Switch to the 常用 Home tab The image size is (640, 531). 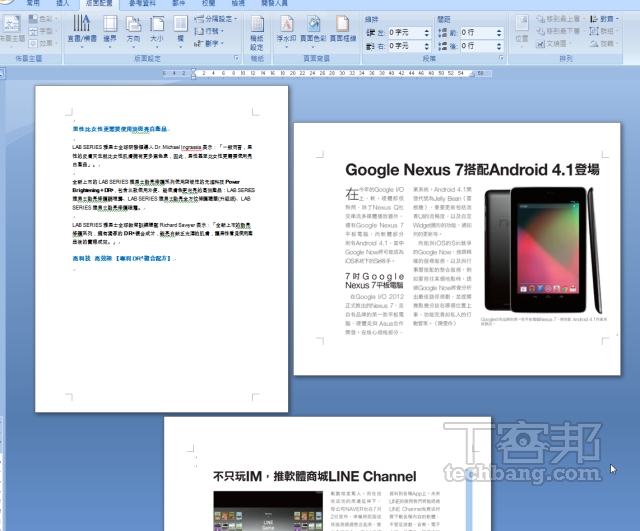33,3
